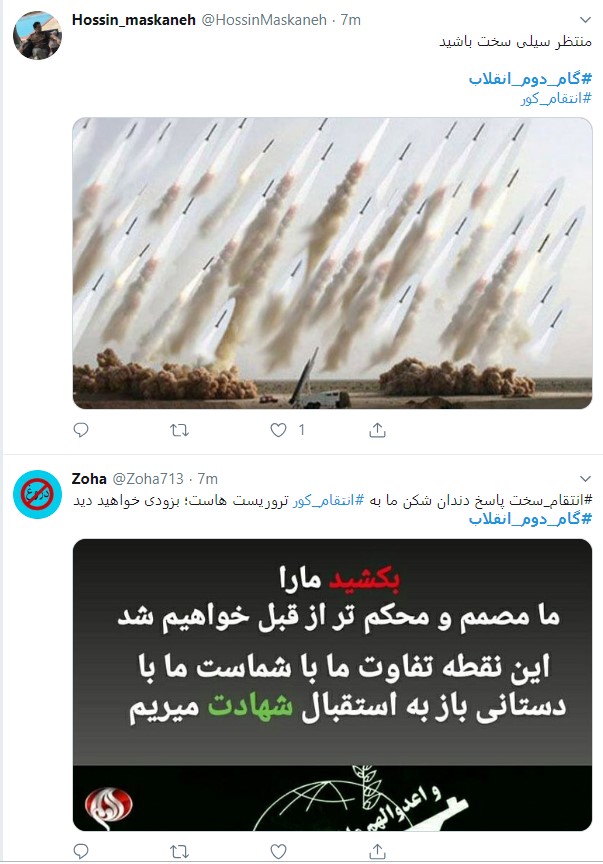Like Zoha's tweet with heart icon
The image size is (603, 864).
pyautogui.click(x=278, y=851)
